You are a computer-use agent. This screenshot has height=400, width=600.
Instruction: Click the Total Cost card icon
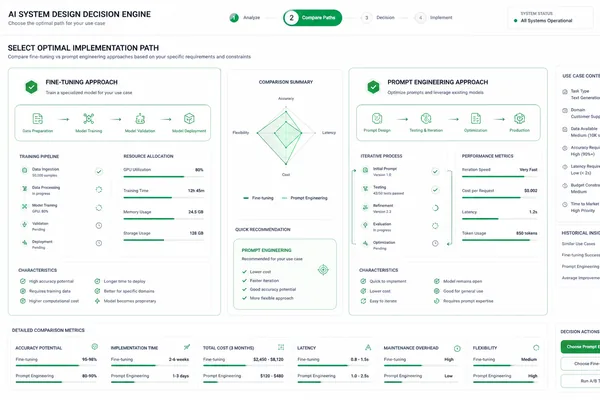pyautogui.click(x=281, y=347)
